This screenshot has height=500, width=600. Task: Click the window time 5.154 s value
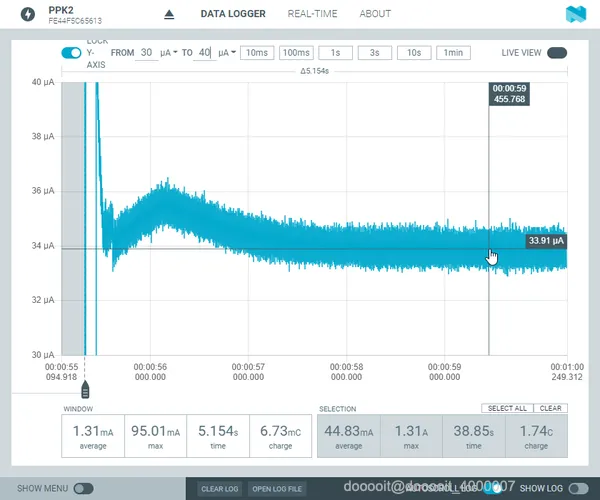click(x=218, y=431)
